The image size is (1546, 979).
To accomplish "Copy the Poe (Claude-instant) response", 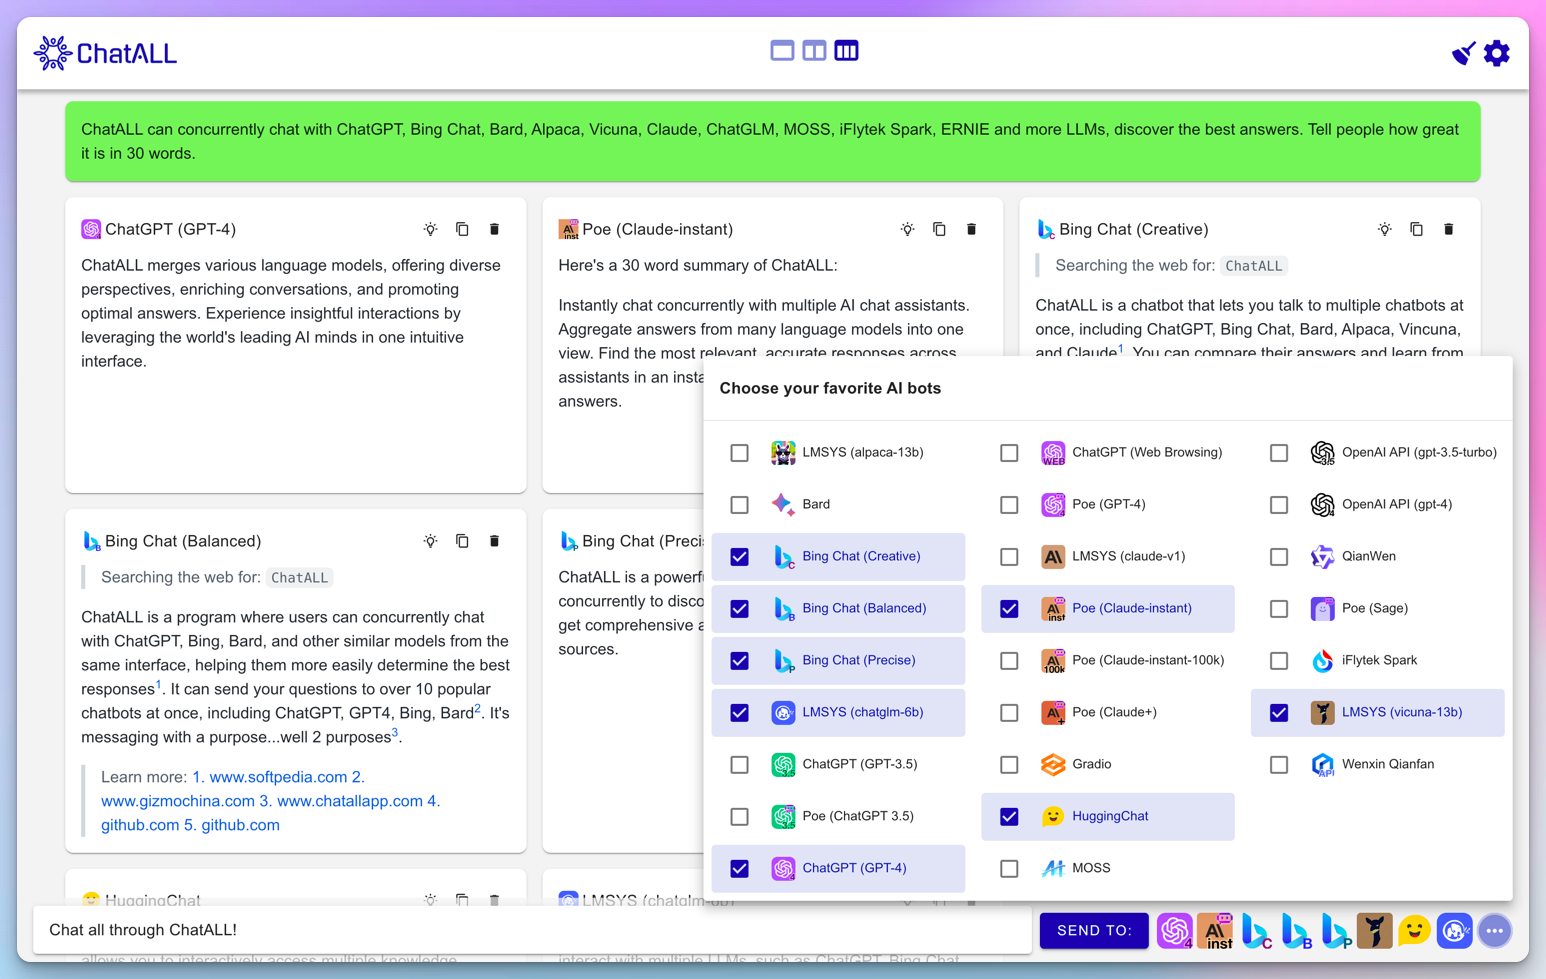I will [939, 229].
